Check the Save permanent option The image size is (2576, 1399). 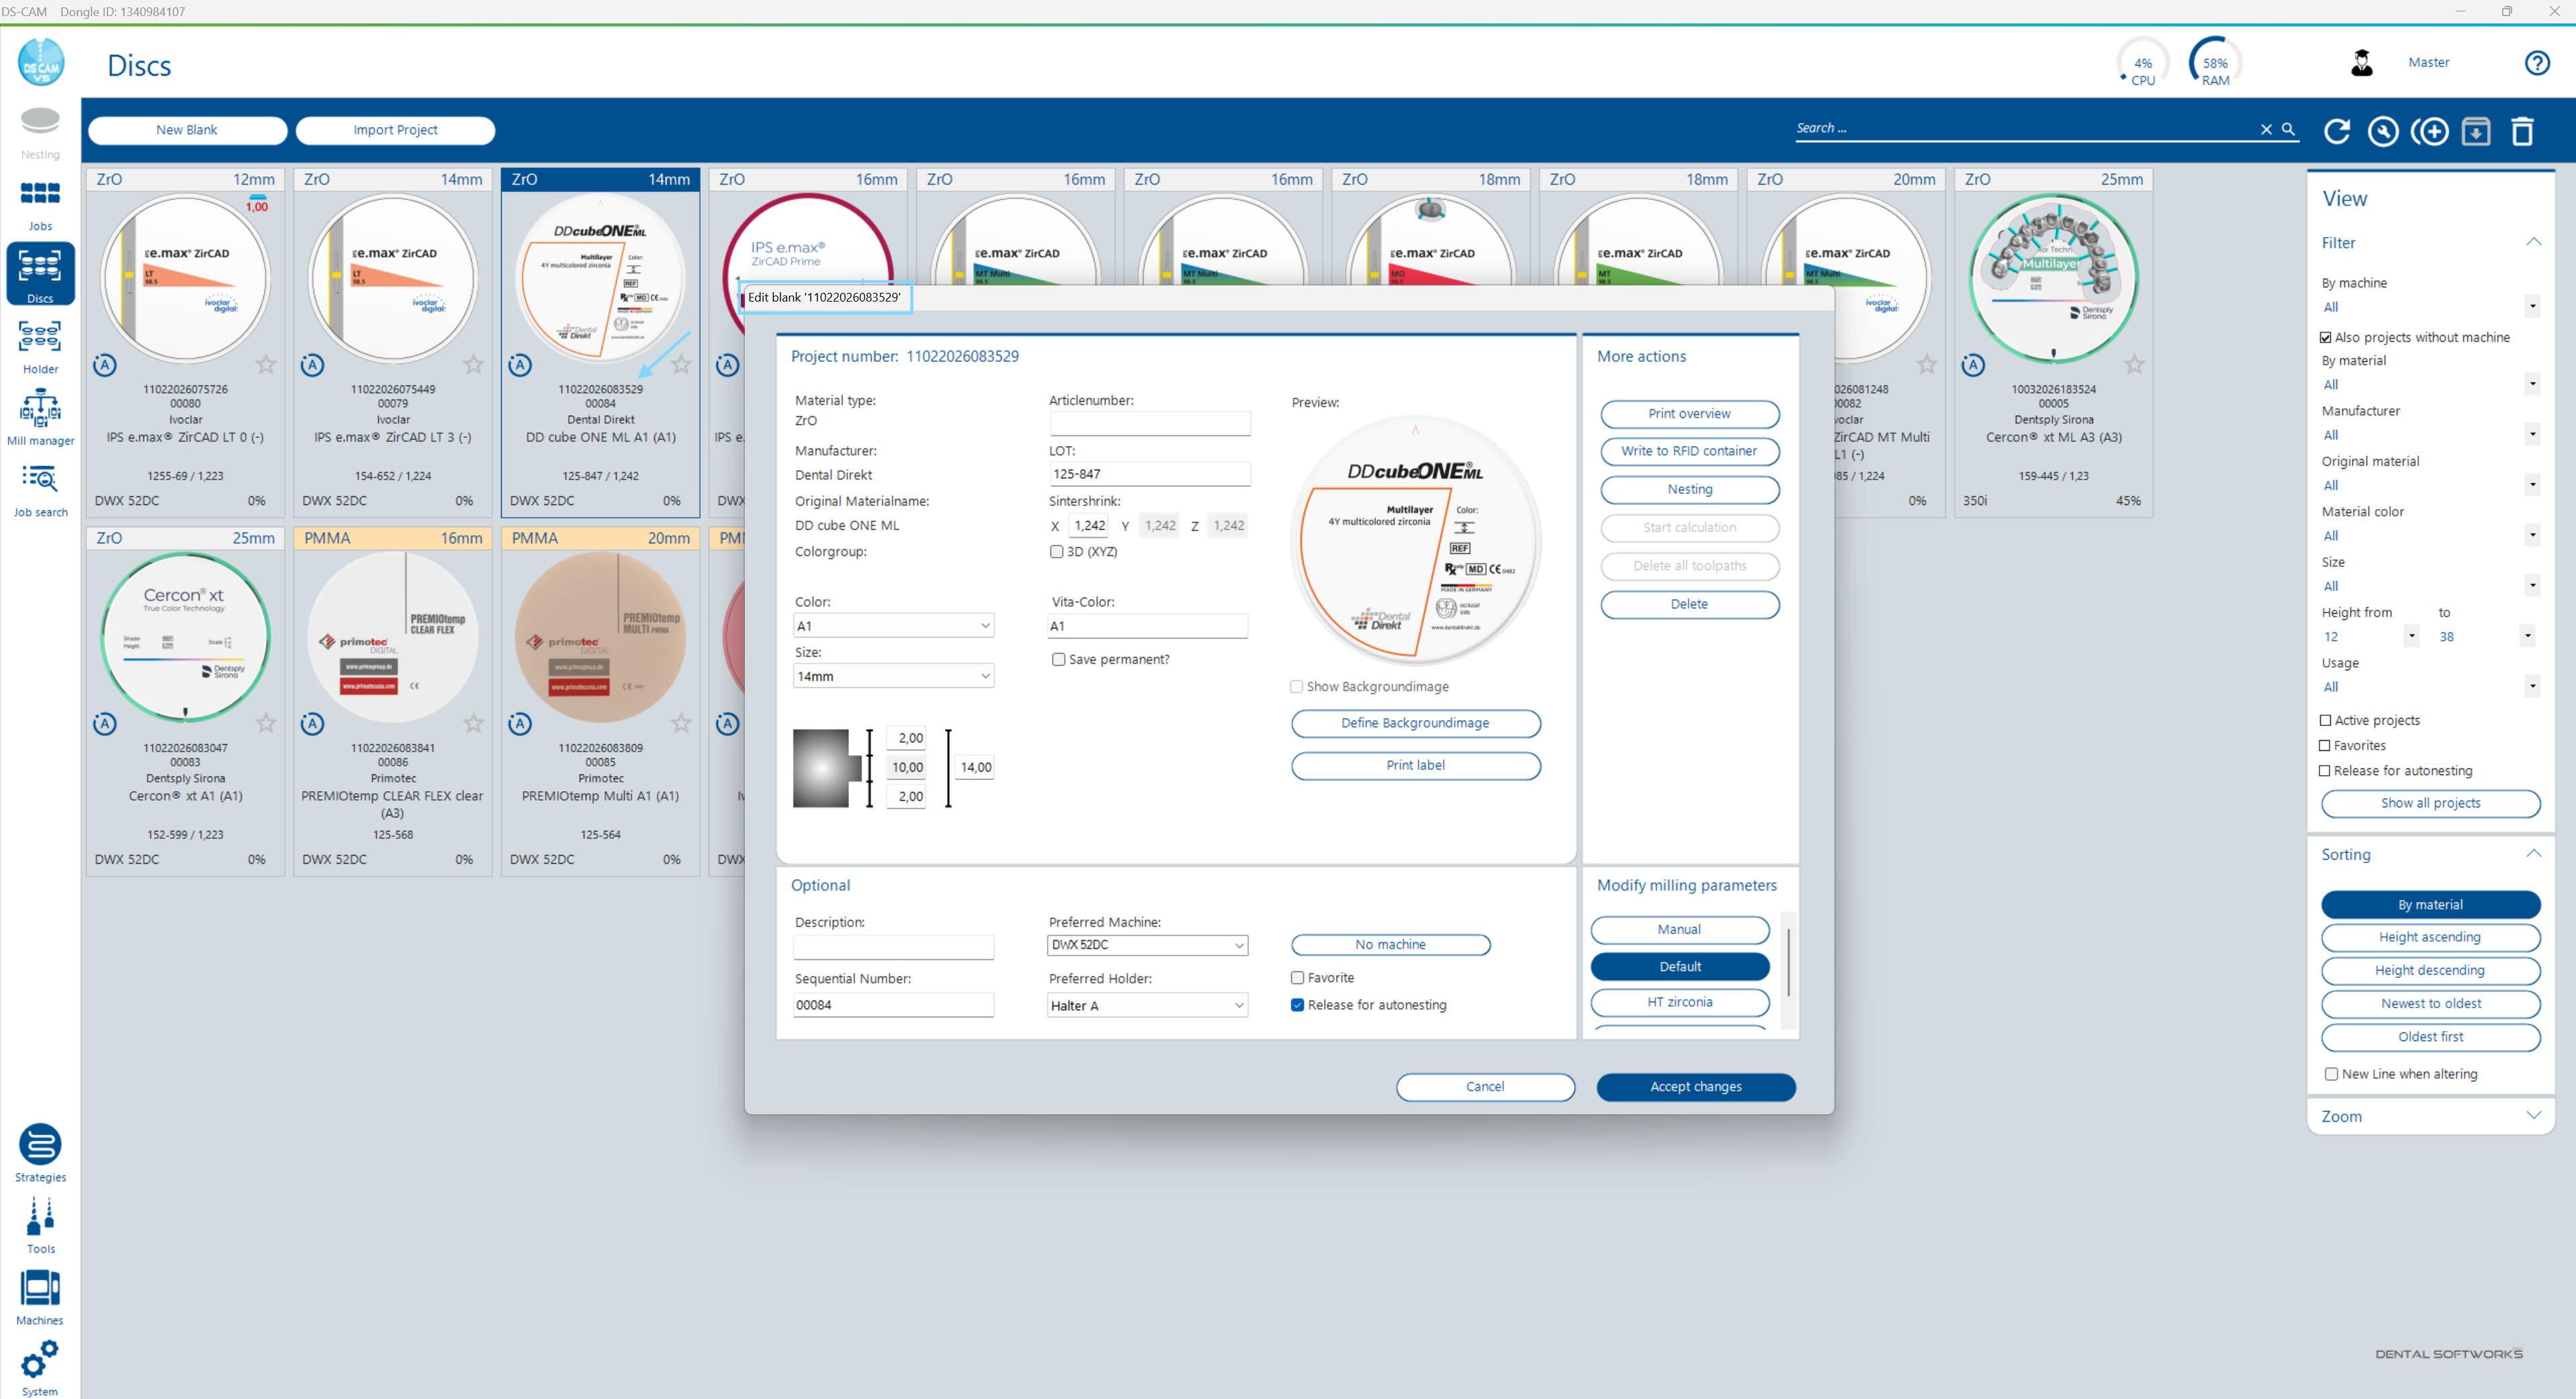click(x=1058, y=659)
